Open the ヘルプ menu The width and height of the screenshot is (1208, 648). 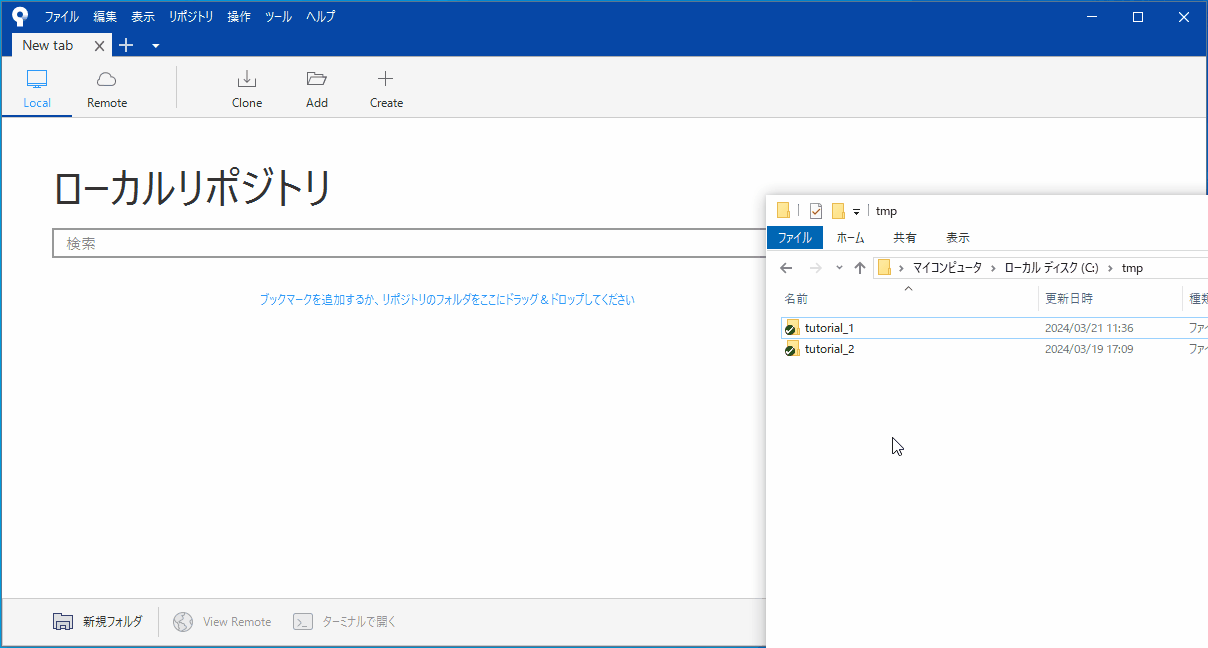321,17
